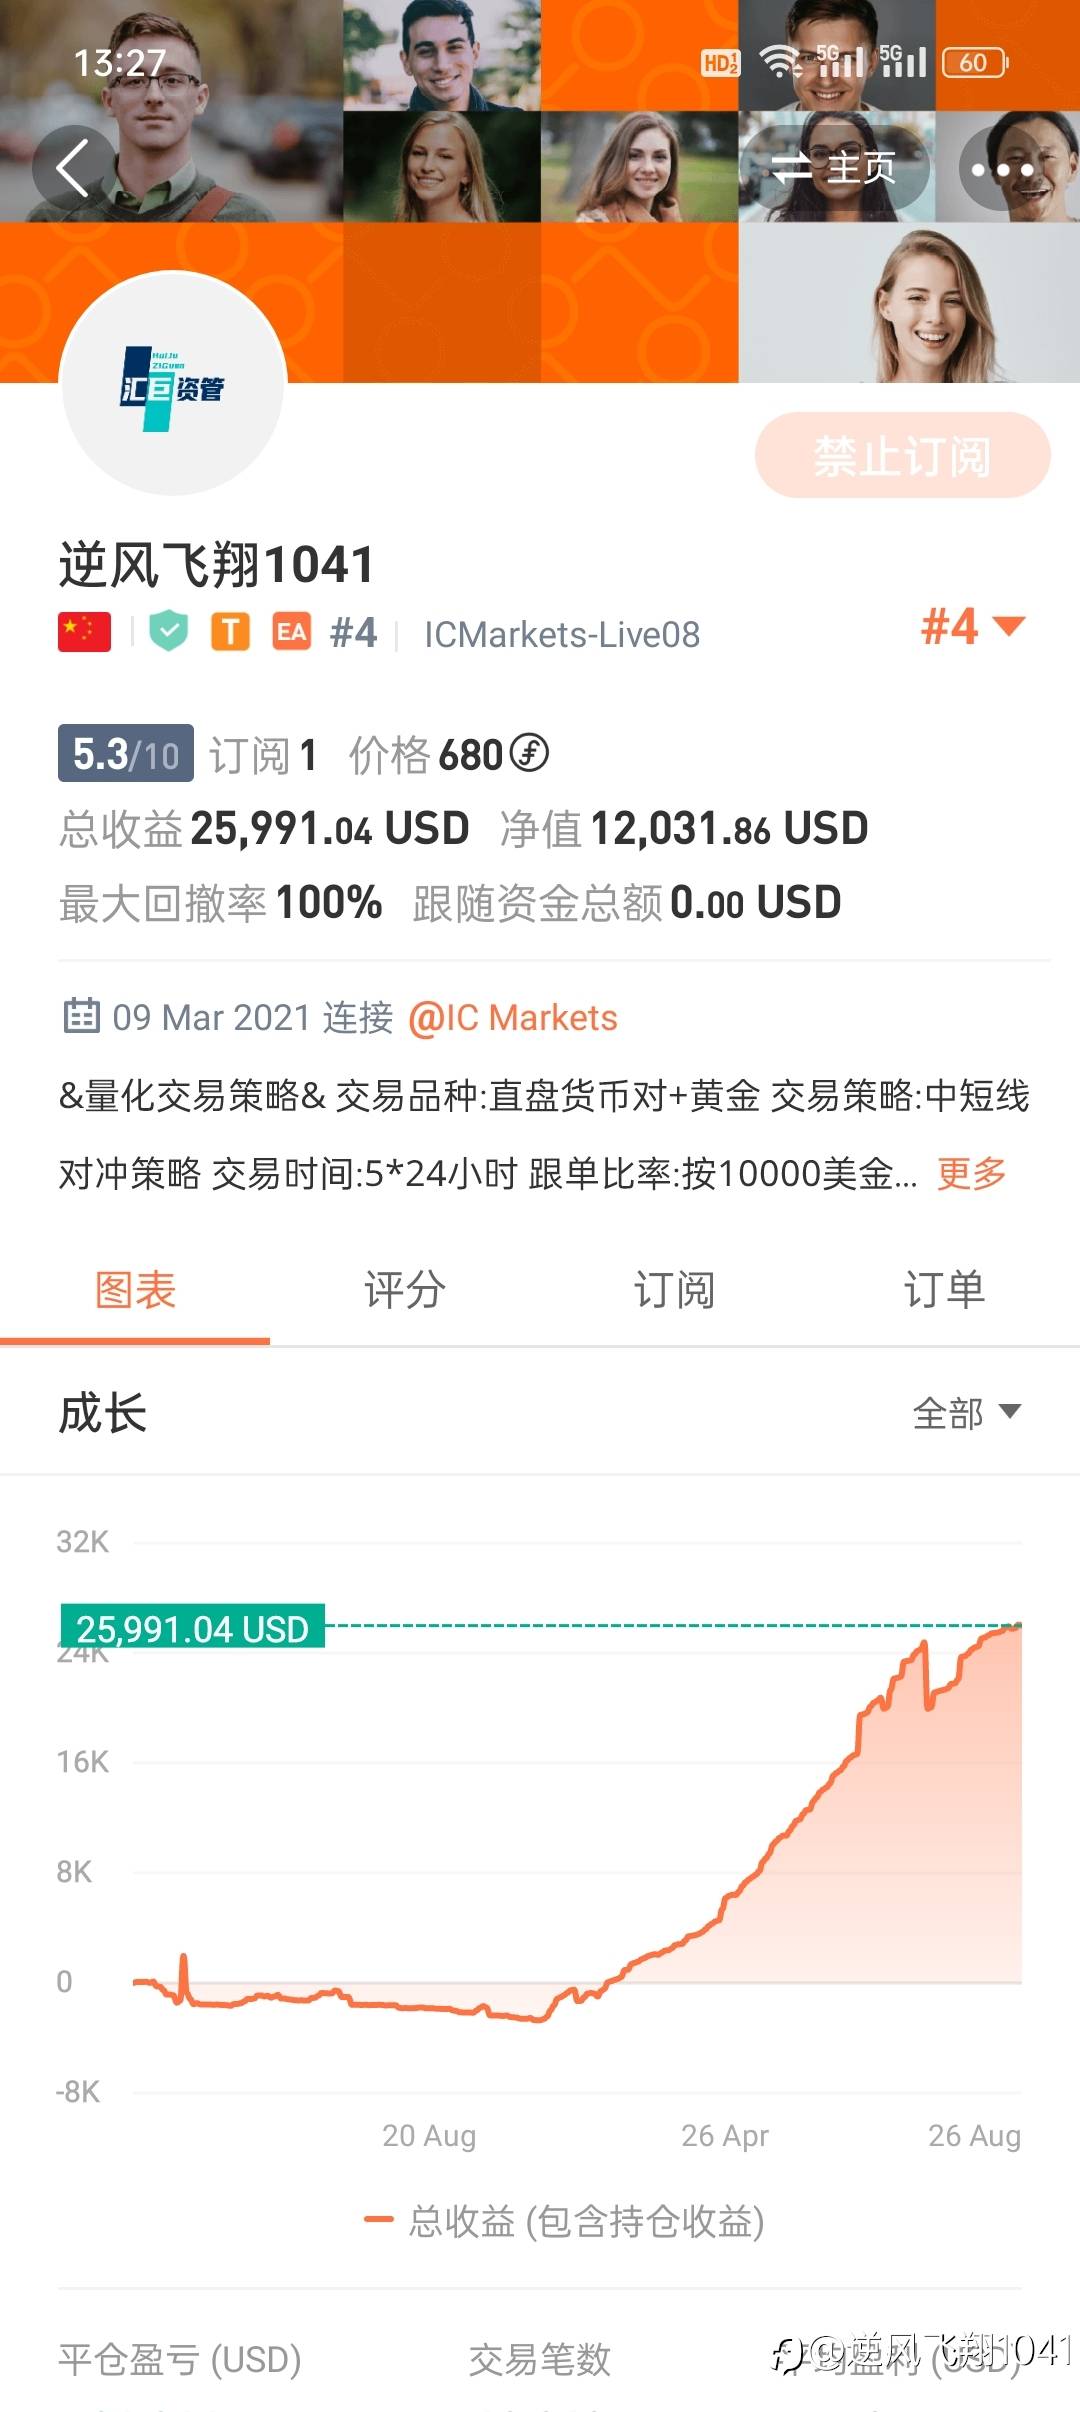Open the 全部 time range dropdown
This screenshot has width=1080, height=2412.
[x=966, y=1413]
